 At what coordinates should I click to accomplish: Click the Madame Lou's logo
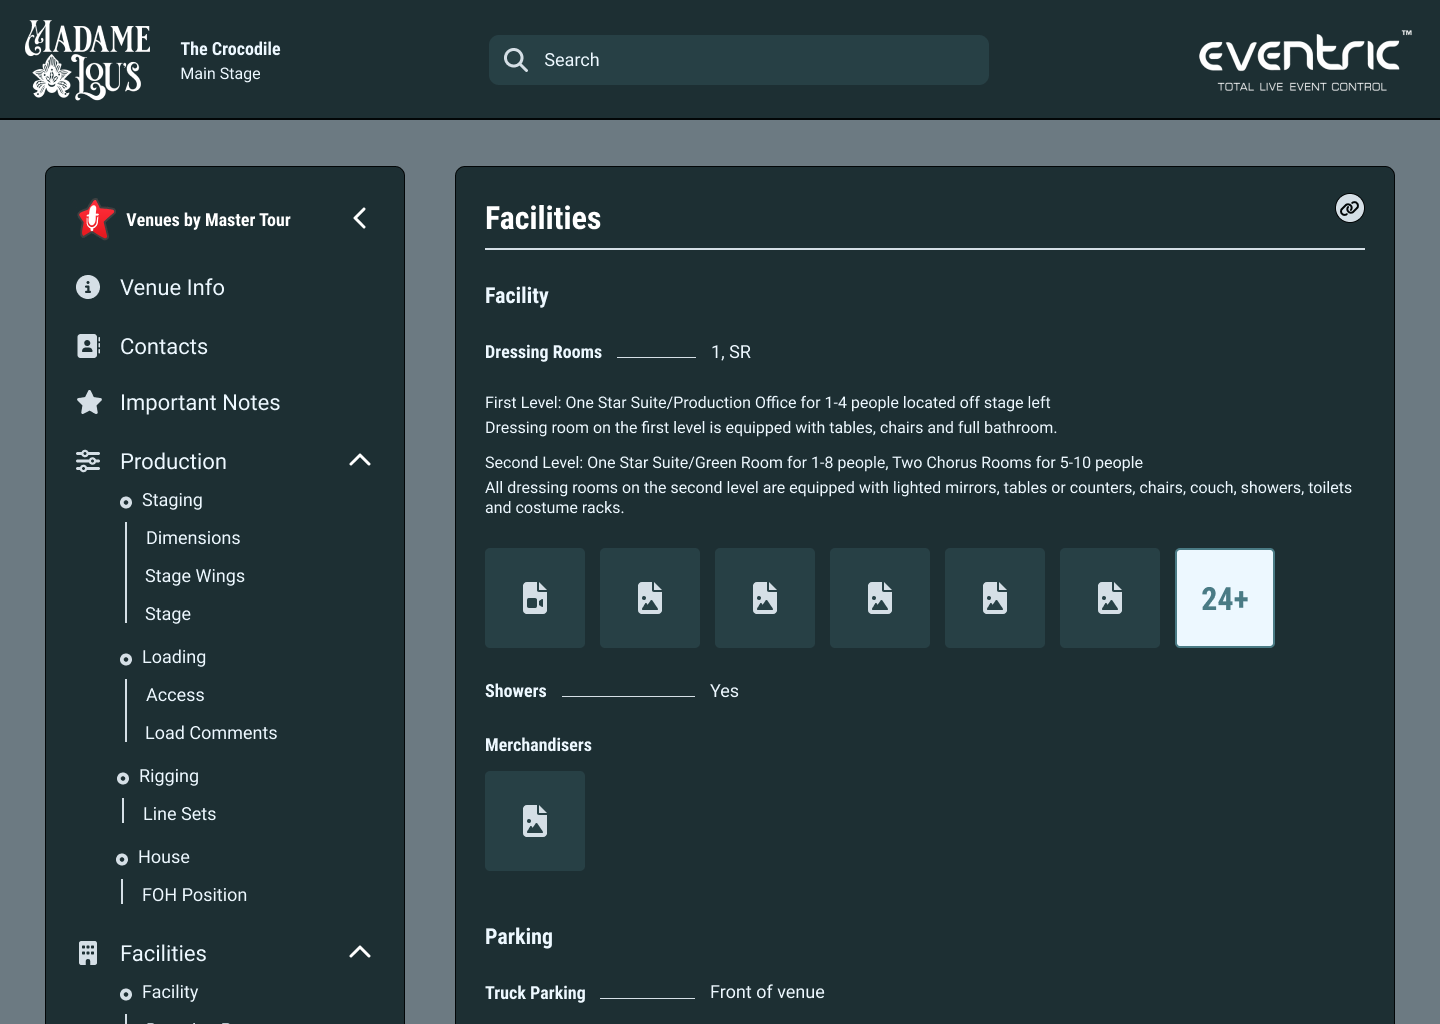coord(88,60)
